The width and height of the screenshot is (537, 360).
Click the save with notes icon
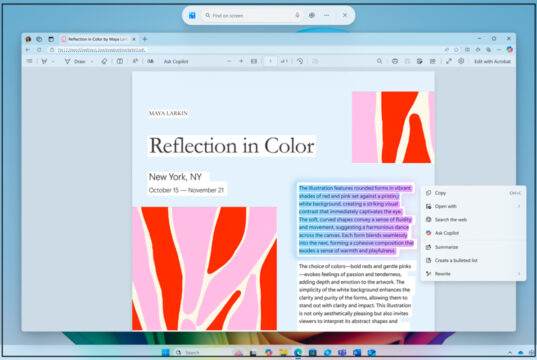pos(420,61)
